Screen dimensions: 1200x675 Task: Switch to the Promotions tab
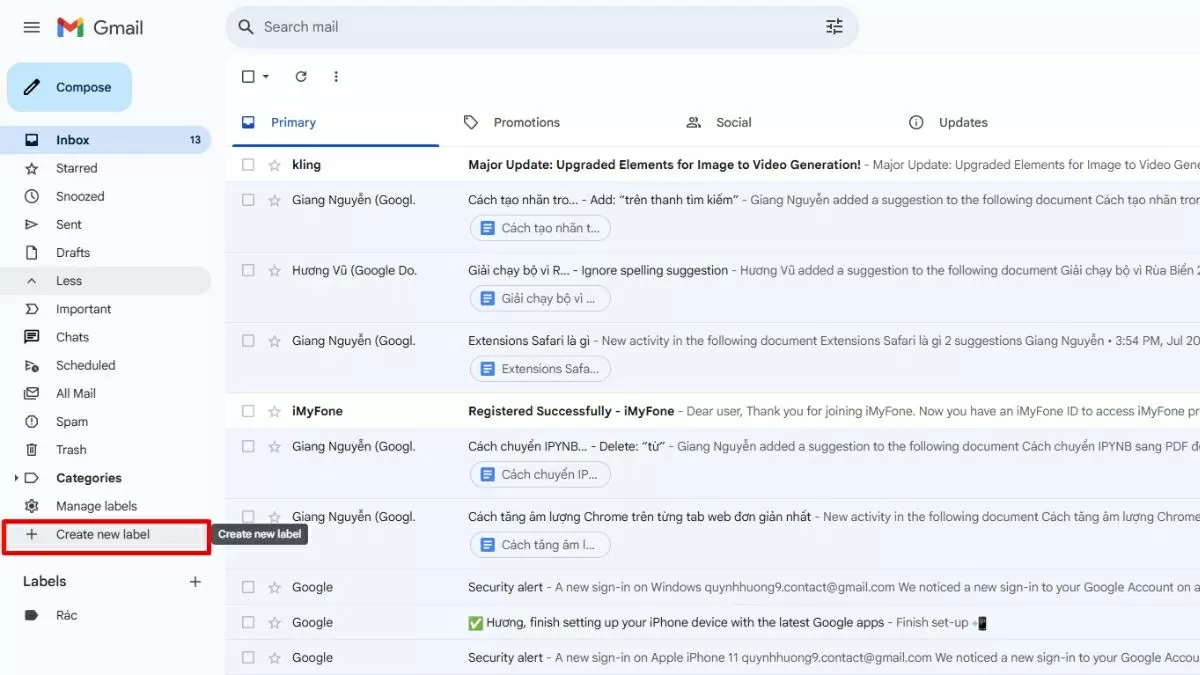[526, 123]
